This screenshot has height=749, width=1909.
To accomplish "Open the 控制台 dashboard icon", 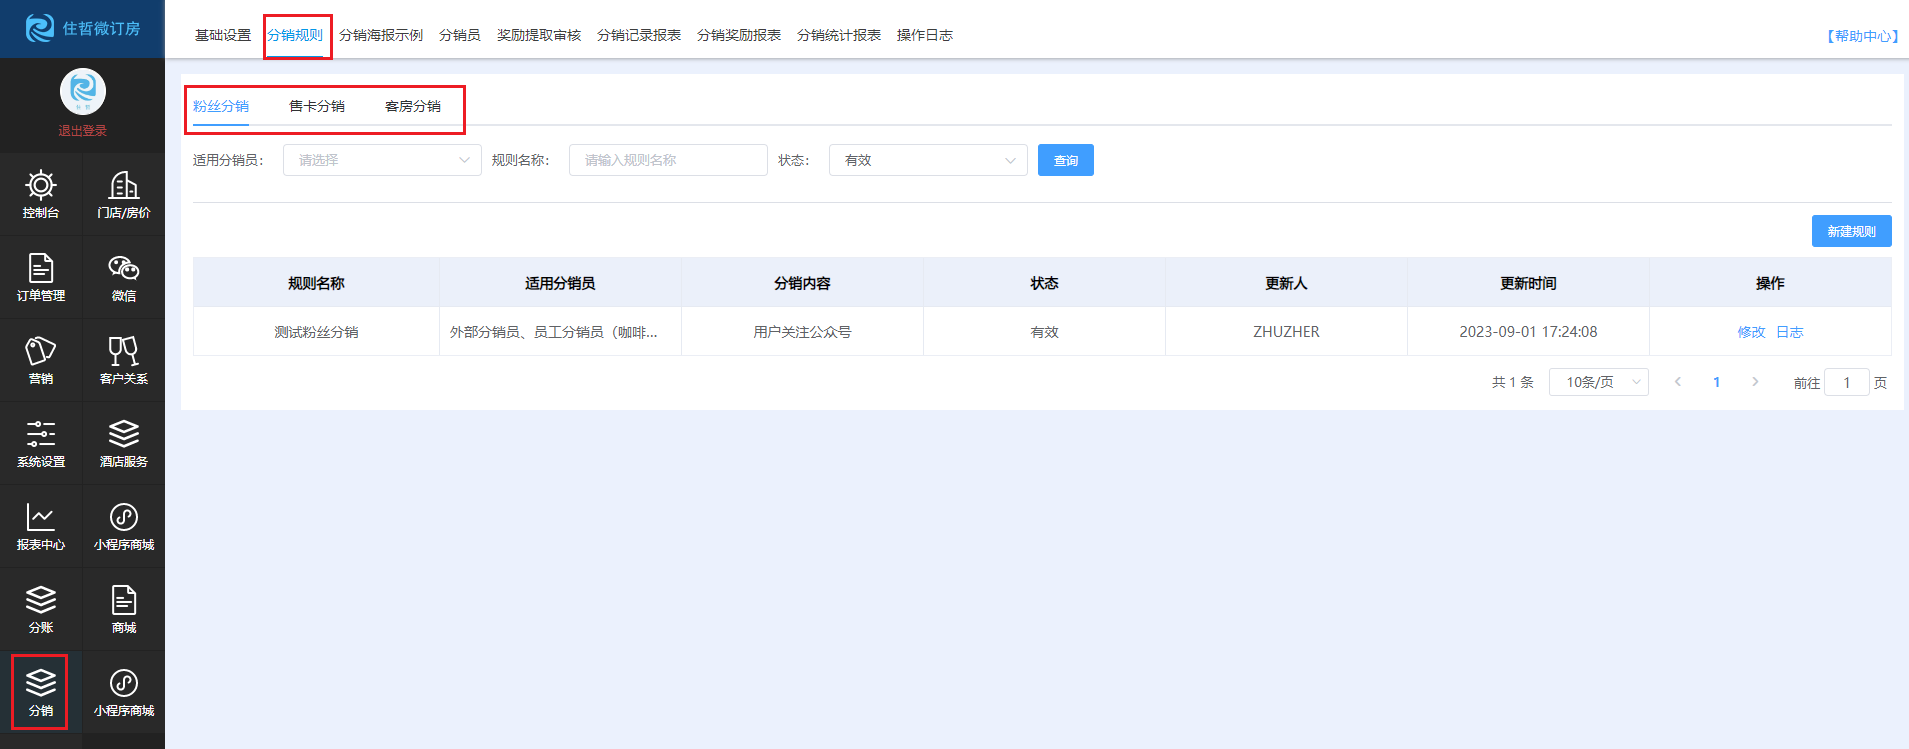I will coord(41,194).
